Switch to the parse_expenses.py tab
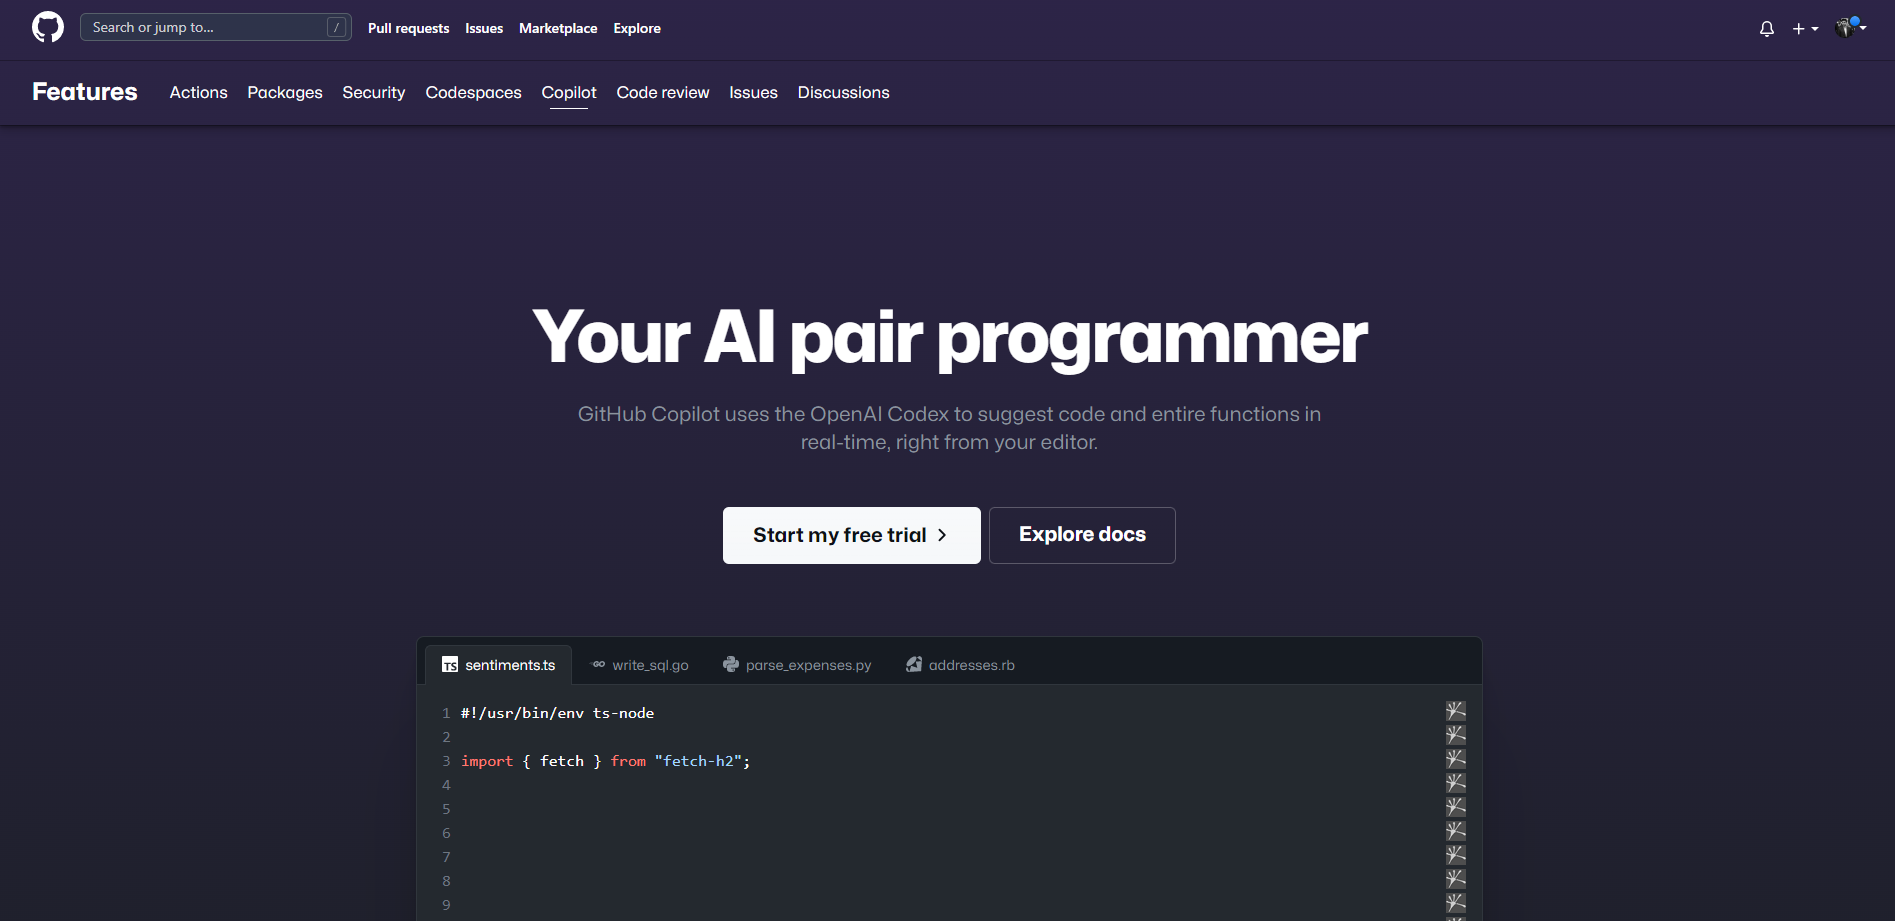Screen dimensions: 1895x921 tap(797, 665)
